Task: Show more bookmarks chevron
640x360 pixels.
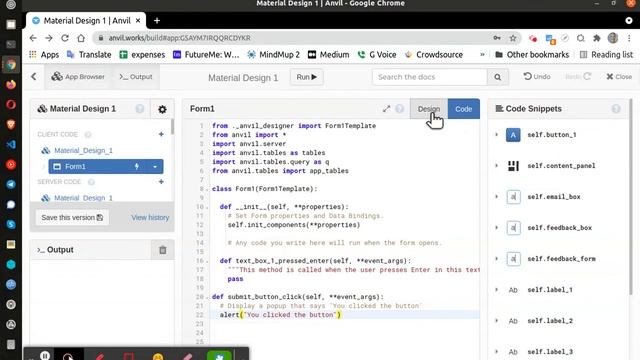Action: pyautogui.click(x=482, y=54)
